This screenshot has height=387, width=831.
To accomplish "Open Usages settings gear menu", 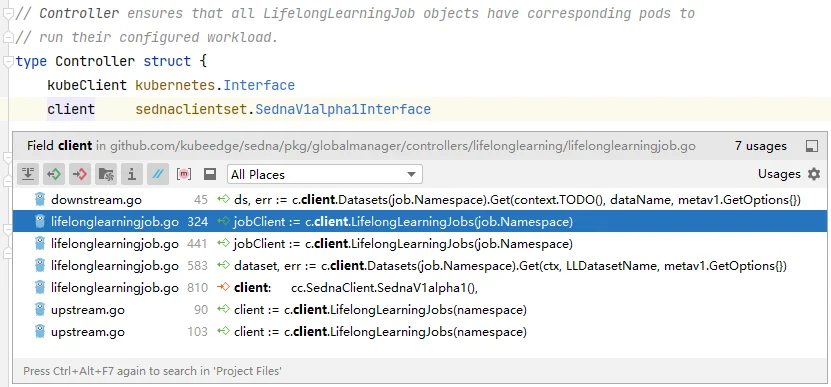I will 814,174.
